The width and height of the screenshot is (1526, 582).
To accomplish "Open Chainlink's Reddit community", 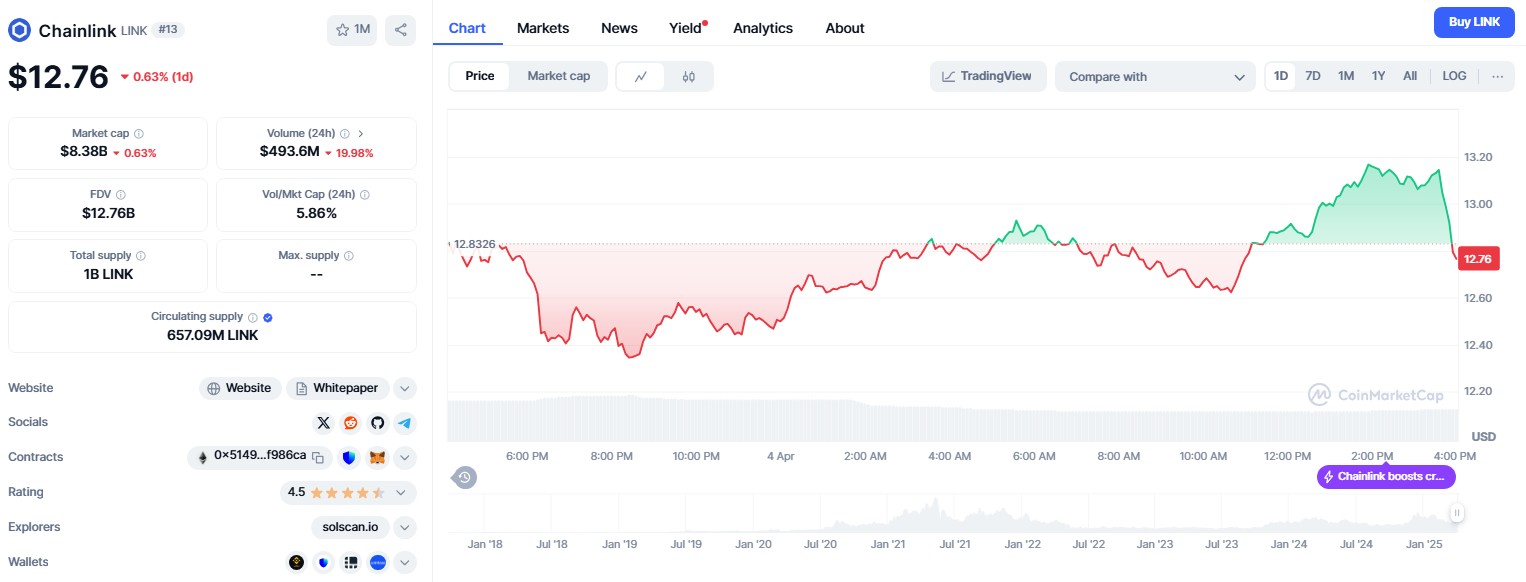I will pyautogui.click(x=350, y=422).
